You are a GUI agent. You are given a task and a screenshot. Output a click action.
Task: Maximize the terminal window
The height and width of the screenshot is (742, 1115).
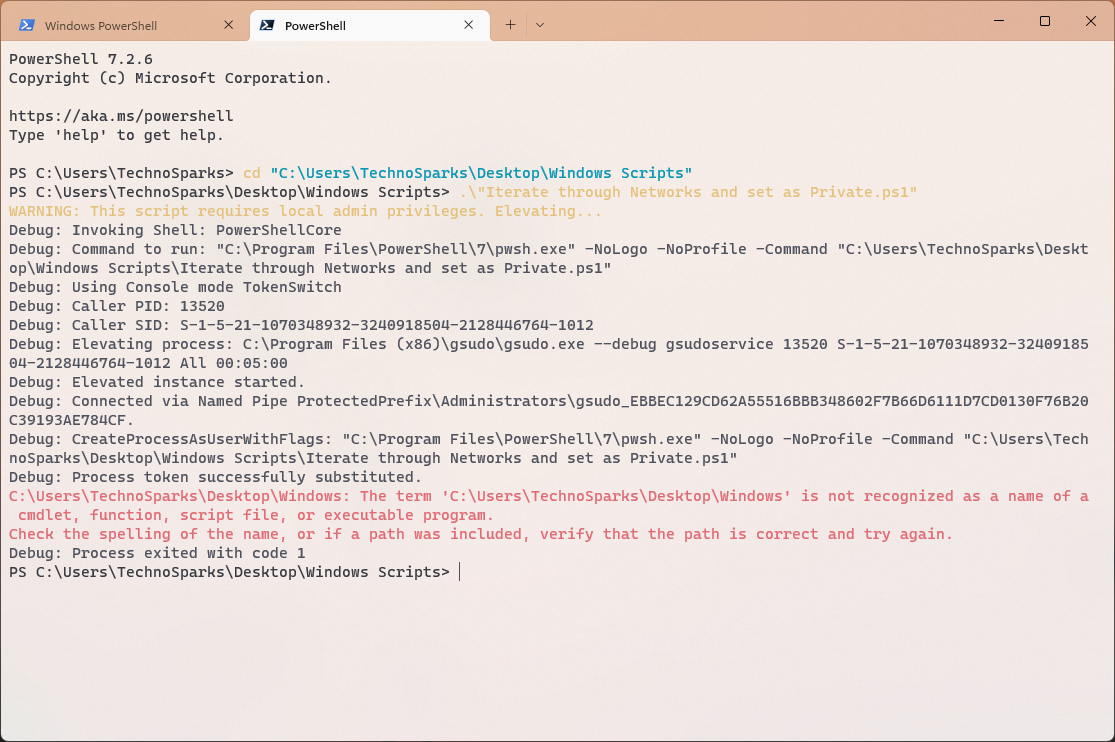click(1045, 21)
